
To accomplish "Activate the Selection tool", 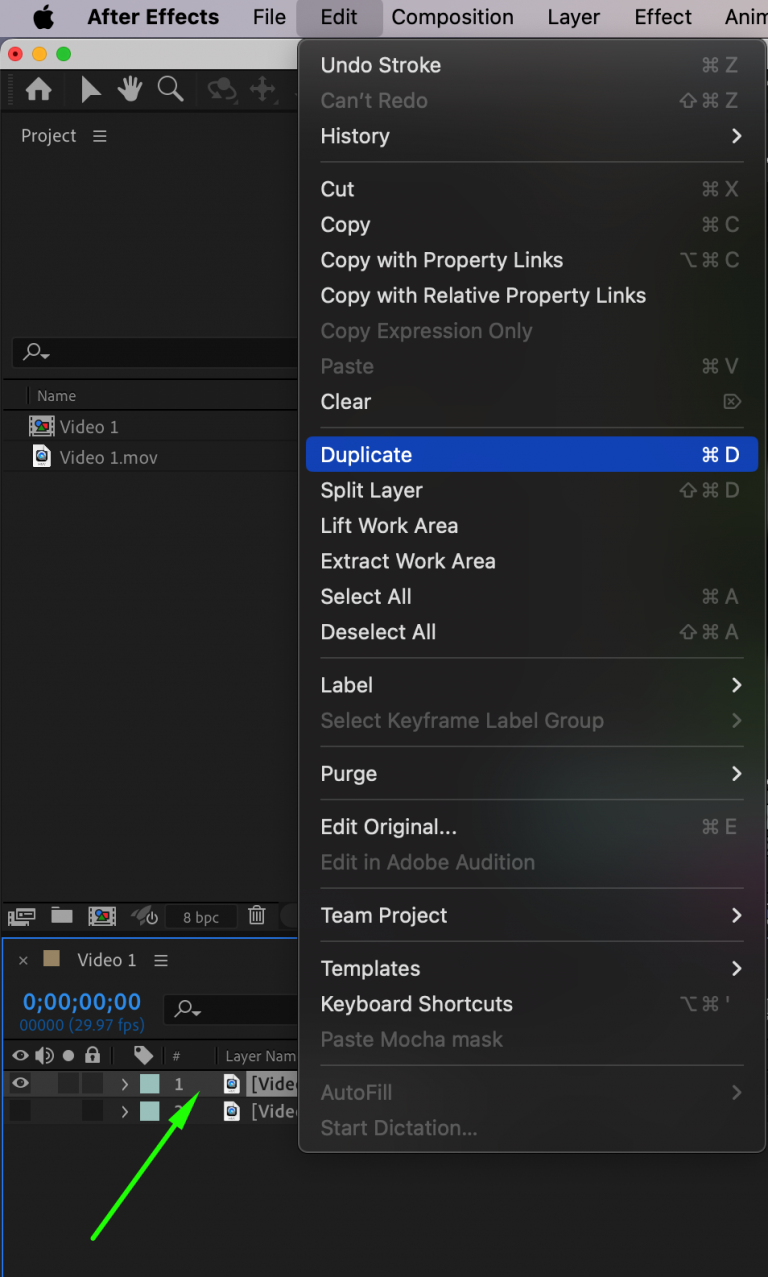I will 90,89.
